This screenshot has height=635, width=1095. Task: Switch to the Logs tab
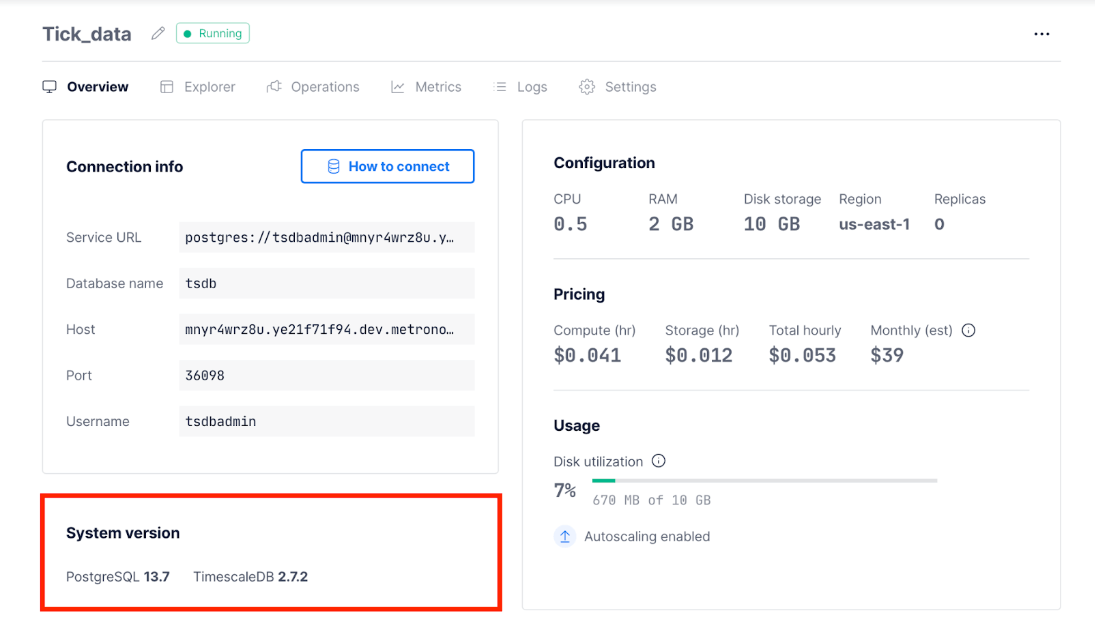click(x=530, y=87)
